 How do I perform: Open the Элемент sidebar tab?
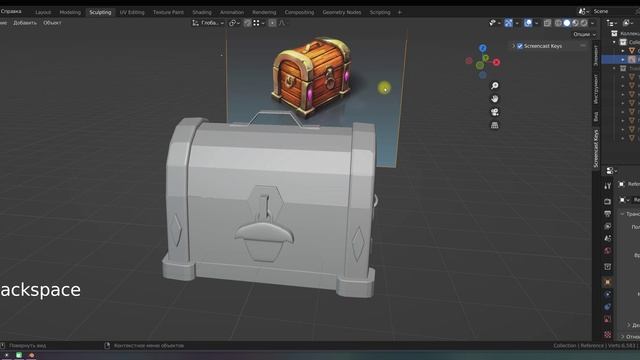596,56
